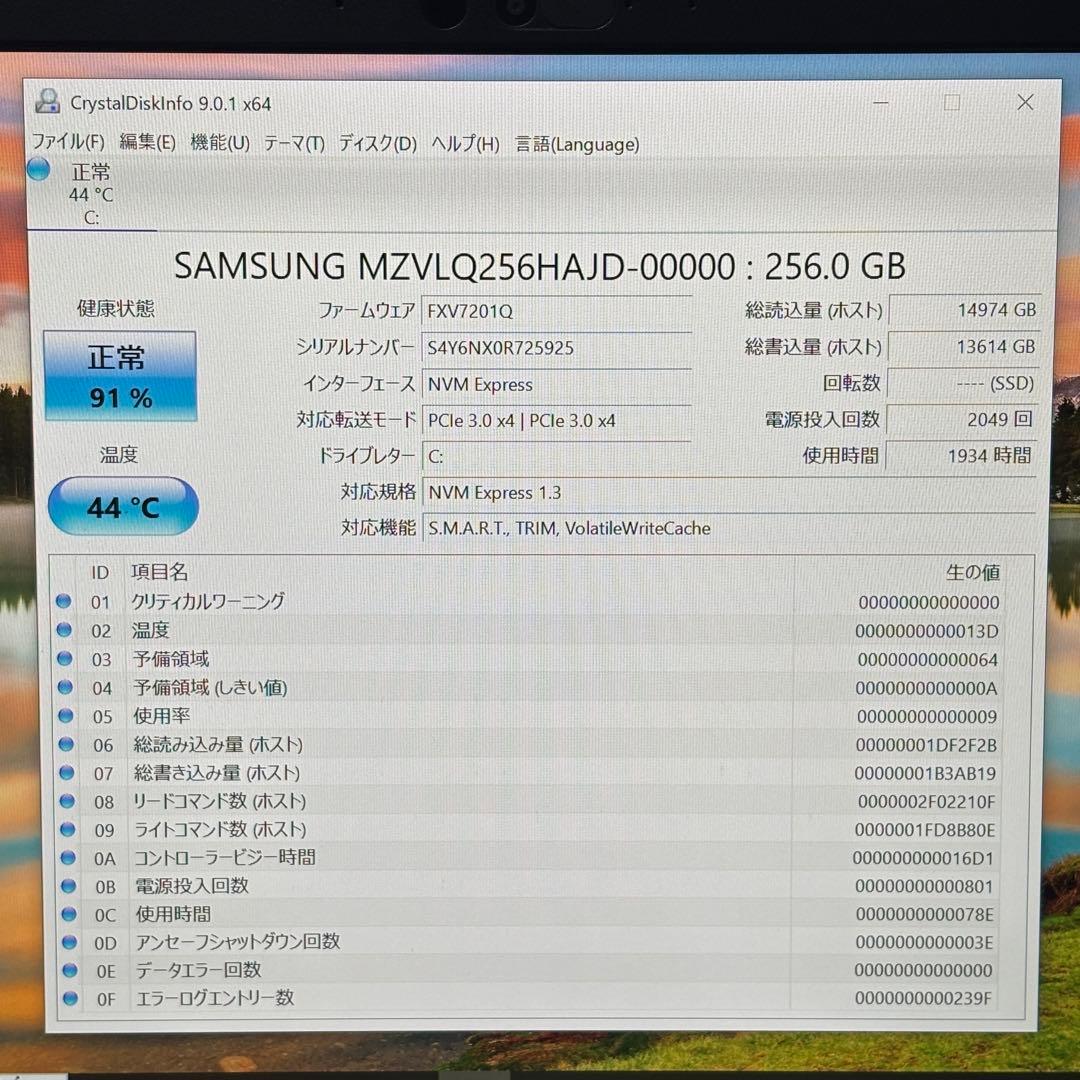
Task: Open the ヘルプ(H) menu
Action: 459,144
